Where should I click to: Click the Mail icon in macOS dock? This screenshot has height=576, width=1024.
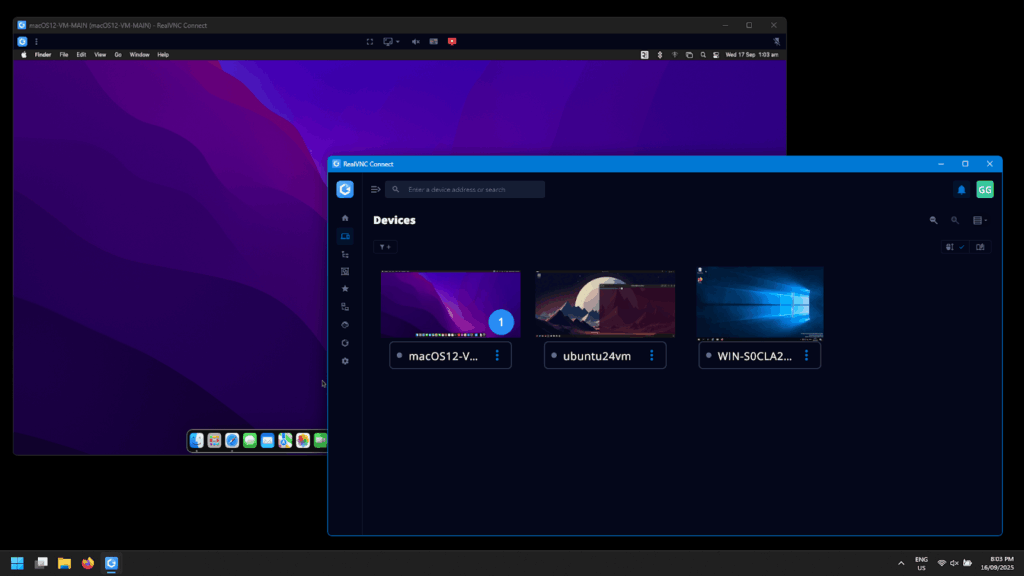click(x=267, y=440)
